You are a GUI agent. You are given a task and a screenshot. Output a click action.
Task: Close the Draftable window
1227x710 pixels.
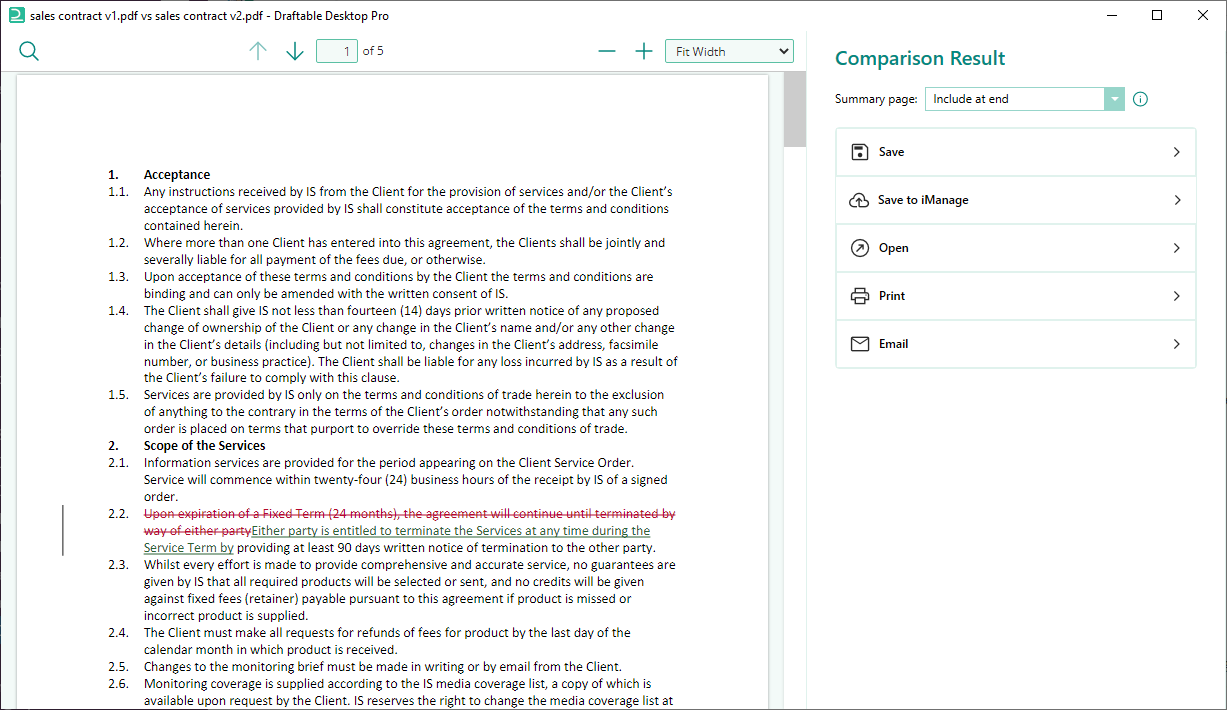(x=1203, y=16)
